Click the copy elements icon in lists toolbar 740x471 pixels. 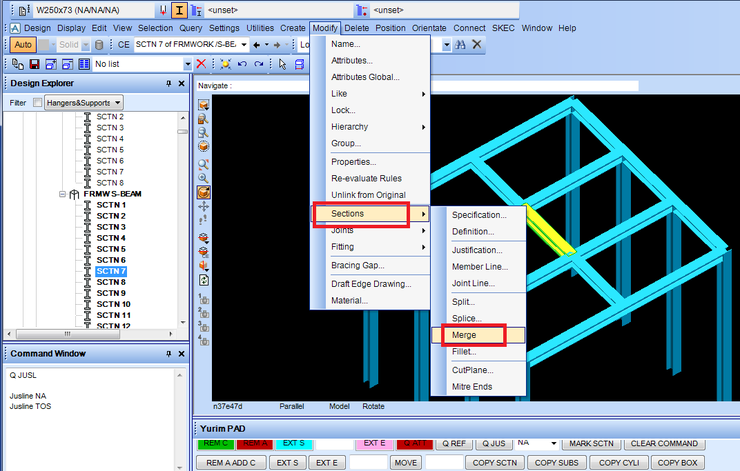(18, 64)
